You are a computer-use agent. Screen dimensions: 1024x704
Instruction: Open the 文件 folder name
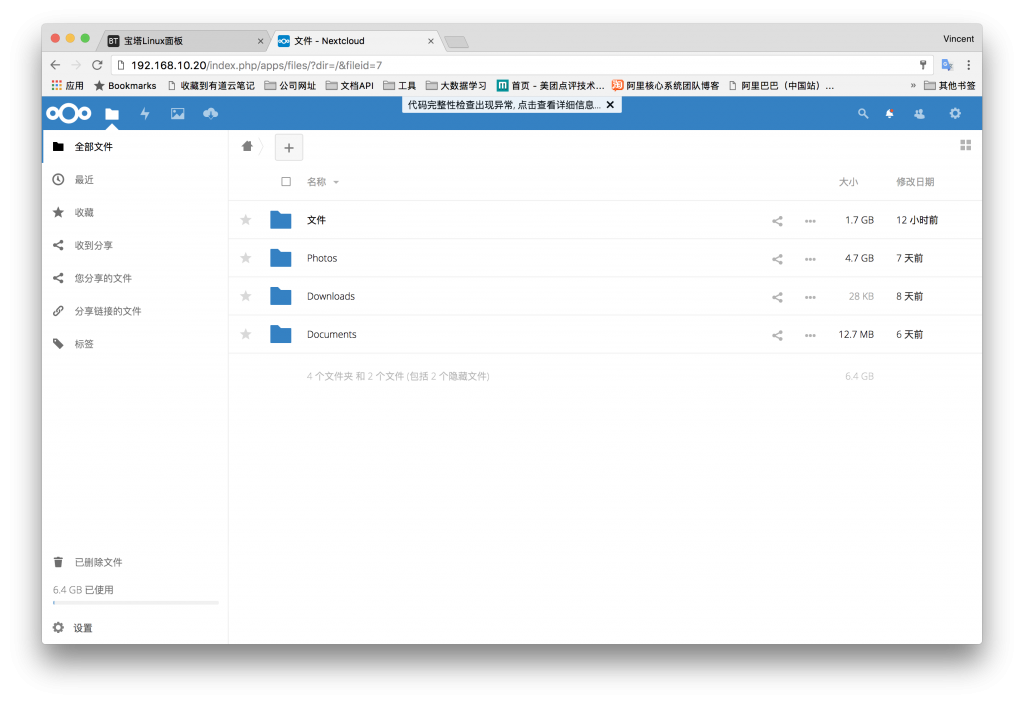tap(316, 220)
